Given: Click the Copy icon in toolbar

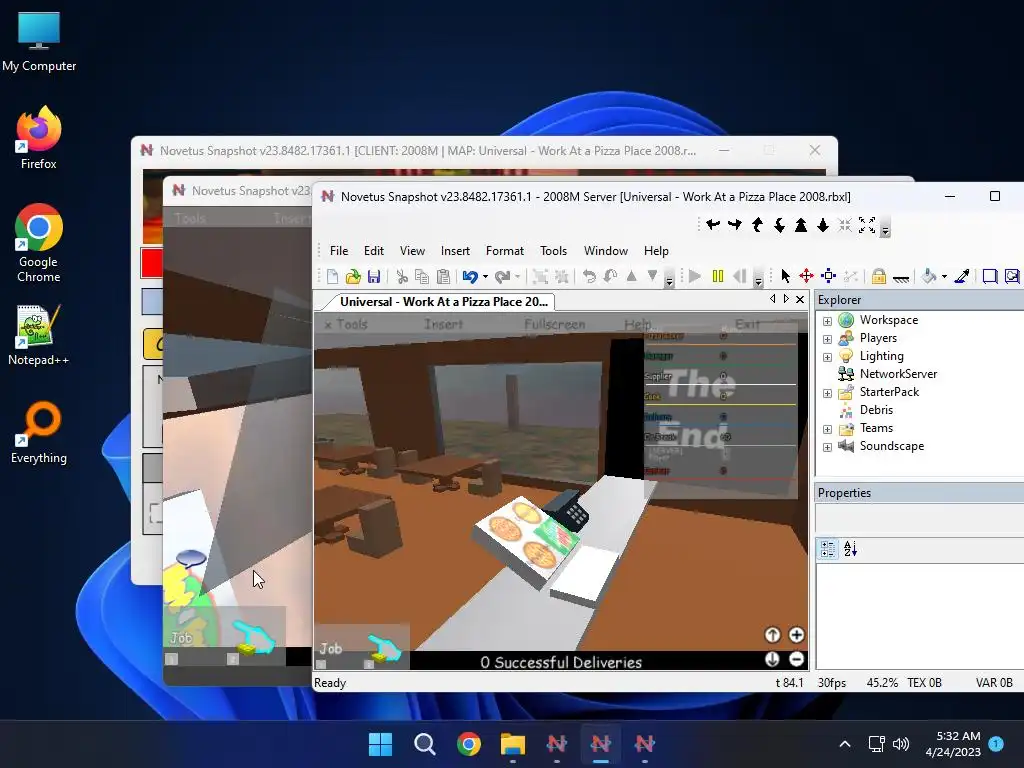Looking at the screenshot, I should coord(422,277).
